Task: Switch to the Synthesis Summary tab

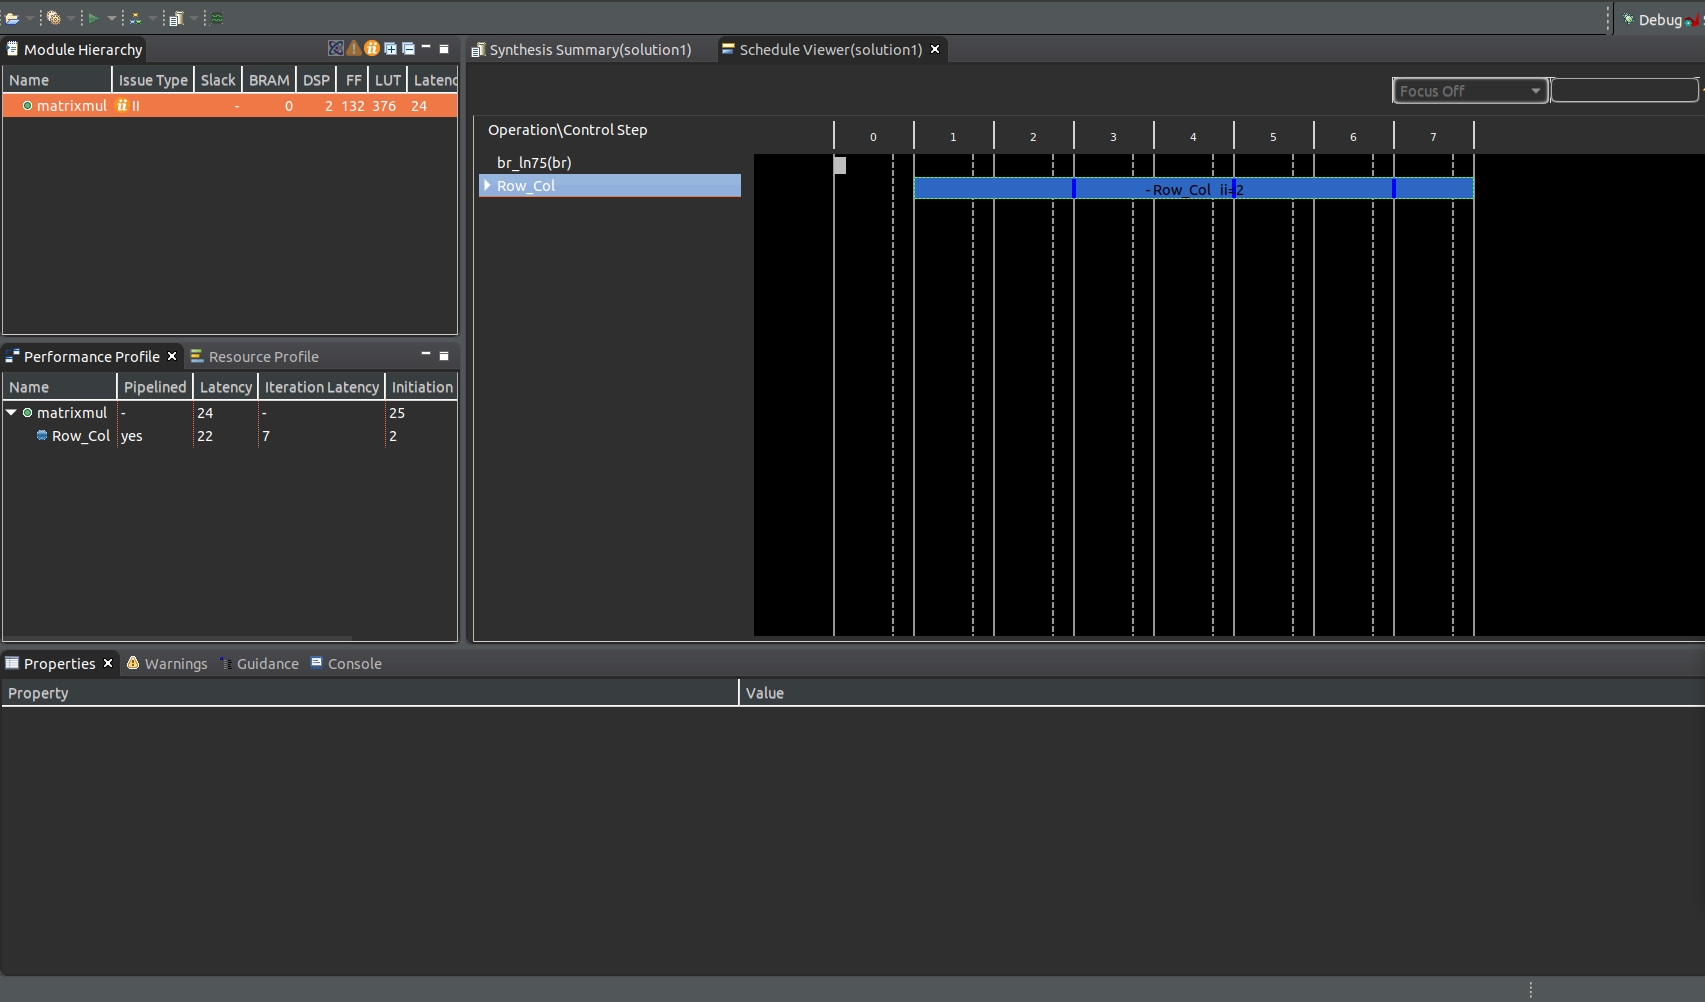Action: point(589,49)
